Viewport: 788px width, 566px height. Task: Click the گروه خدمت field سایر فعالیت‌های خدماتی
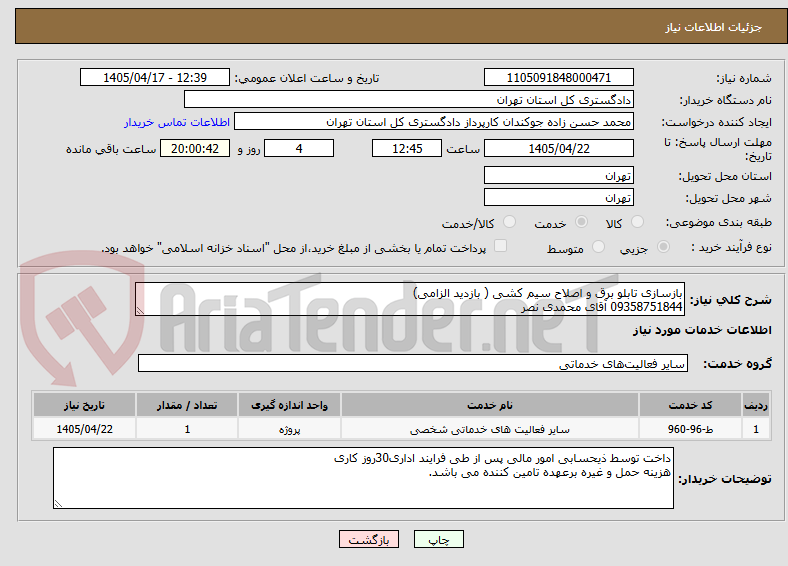(413, 363)
